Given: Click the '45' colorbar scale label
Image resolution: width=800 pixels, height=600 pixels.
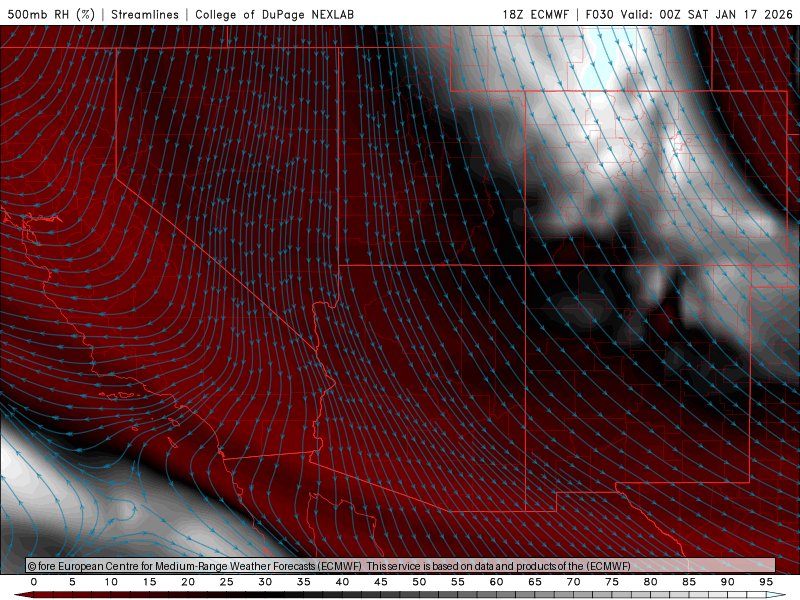Looking at the screenshot, I should [x=381, y=582].
